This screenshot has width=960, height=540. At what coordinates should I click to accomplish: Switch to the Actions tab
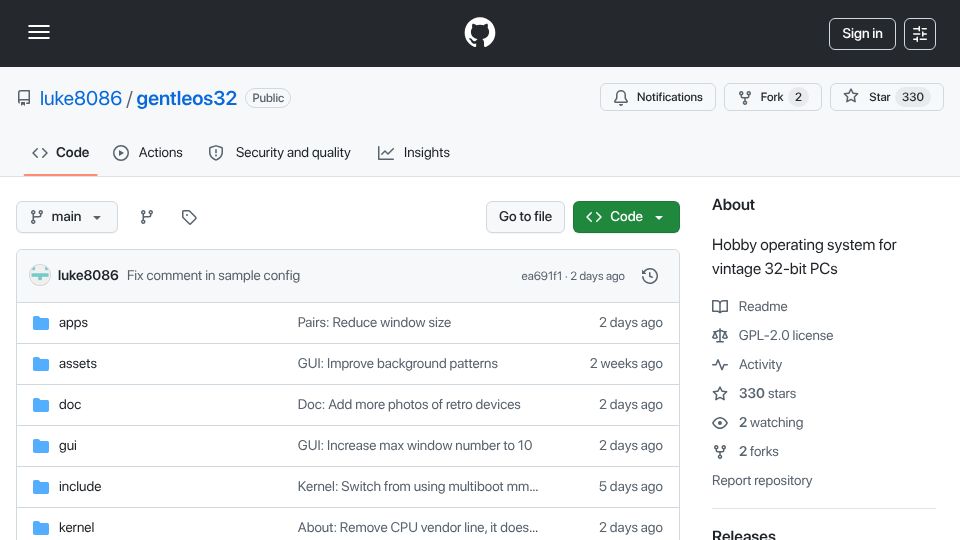click(x=148, y=152)
